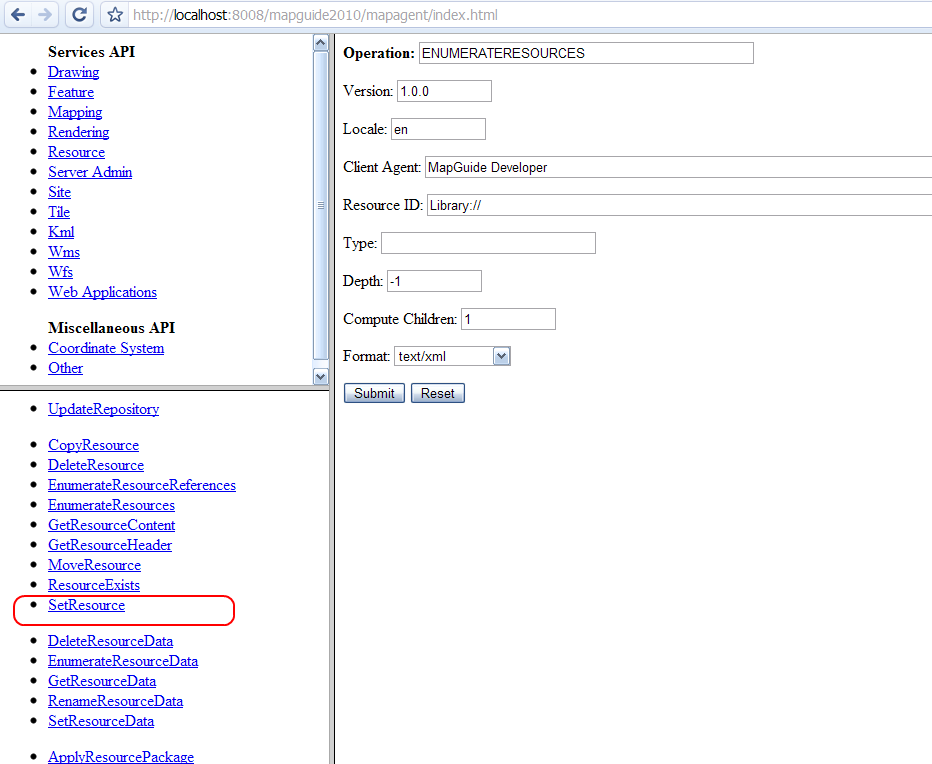
Task: Click the scroll-up arrow in Services API panel
Action: (320, 43)
